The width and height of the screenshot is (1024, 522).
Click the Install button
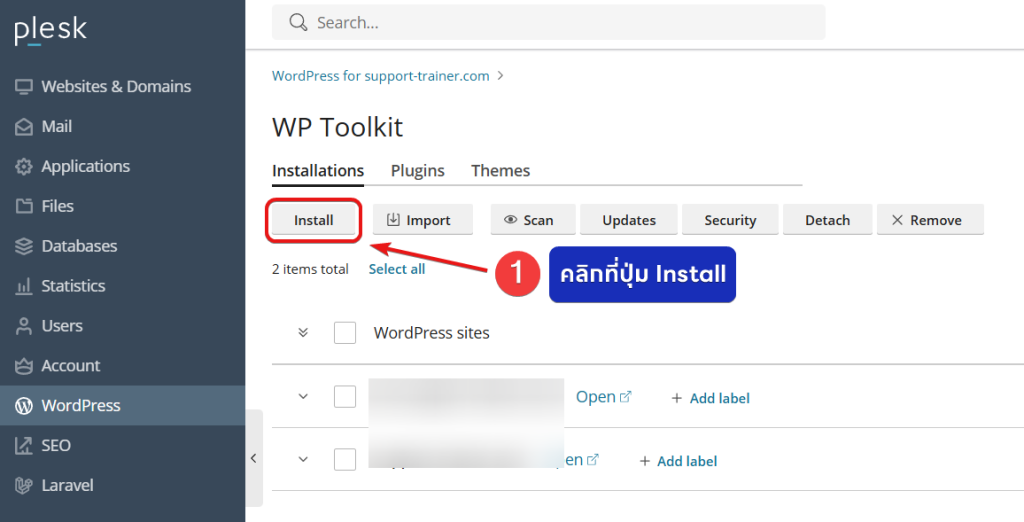click(314, 220)
